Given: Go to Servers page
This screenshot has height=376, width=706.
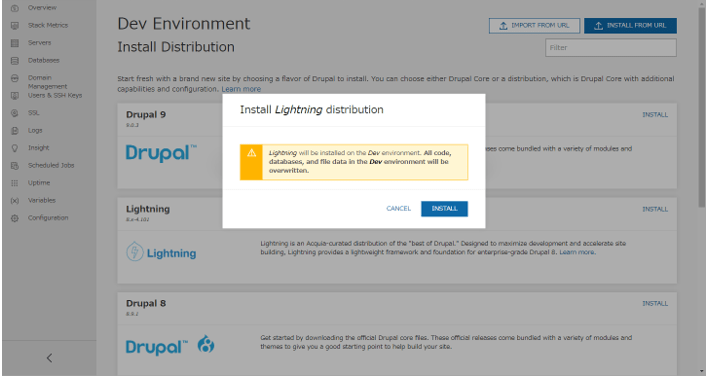Looking at the screenshot, I should (40, 43).
